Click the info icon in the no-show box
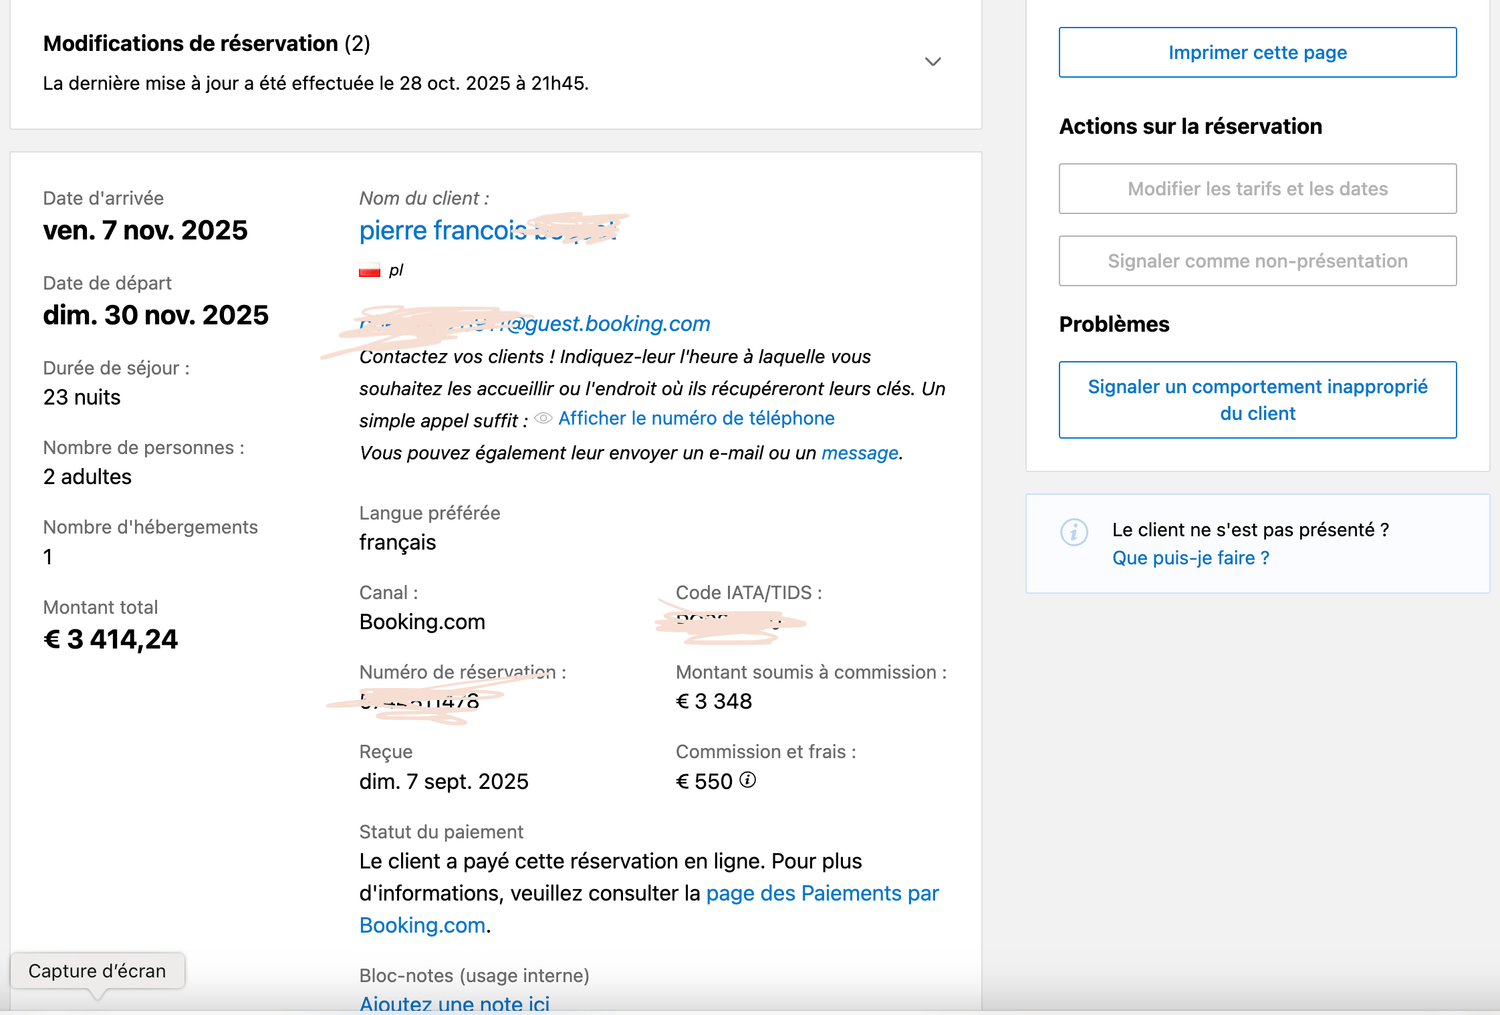1500x1015 pixels. [1074, 532]
